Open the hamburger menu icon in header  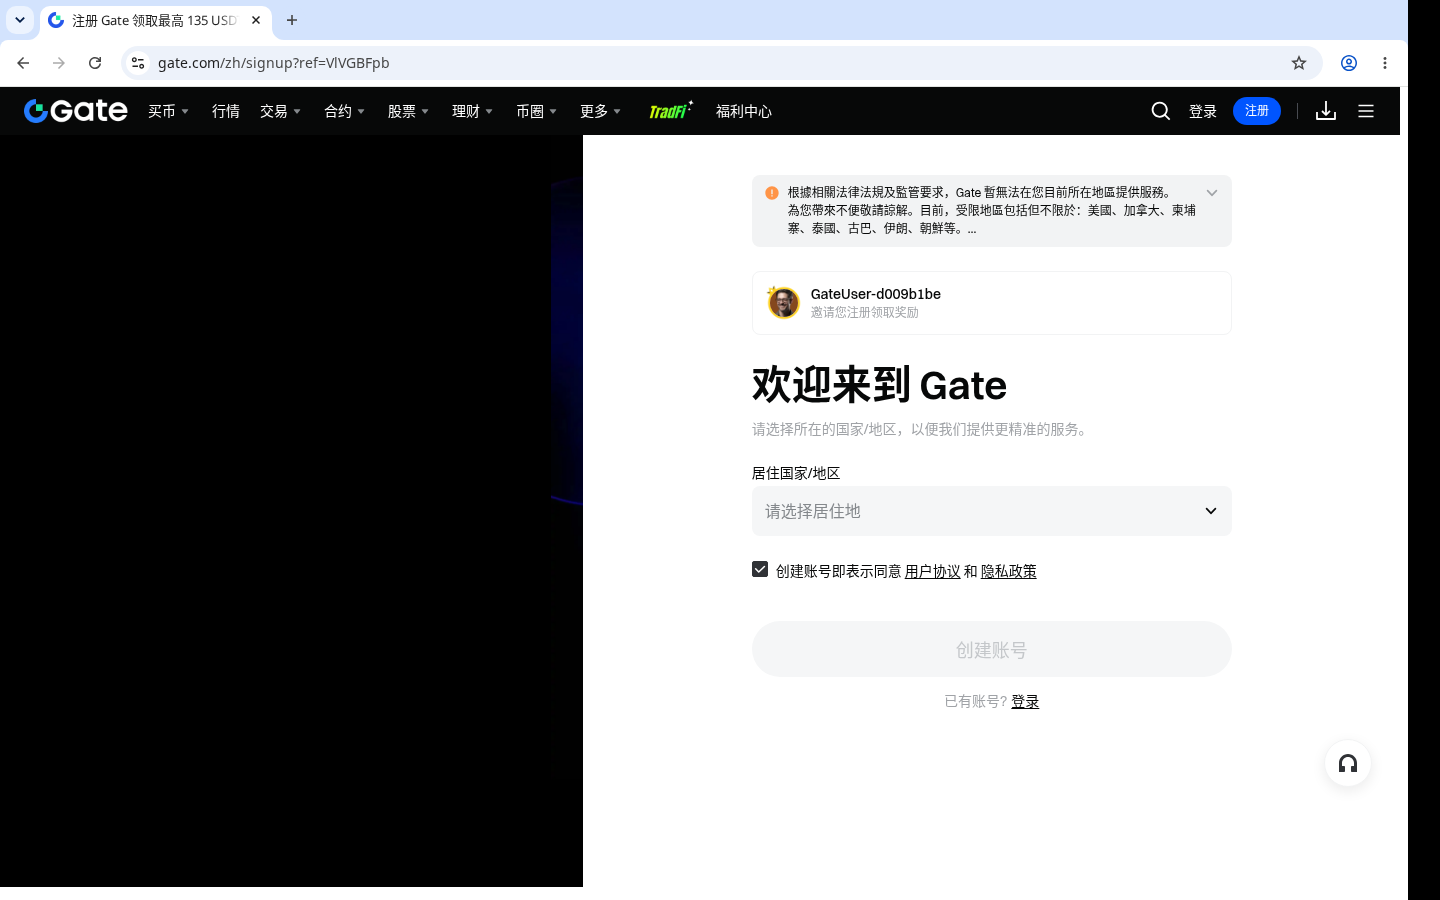pyautogui.click(x=1366, y=111)
